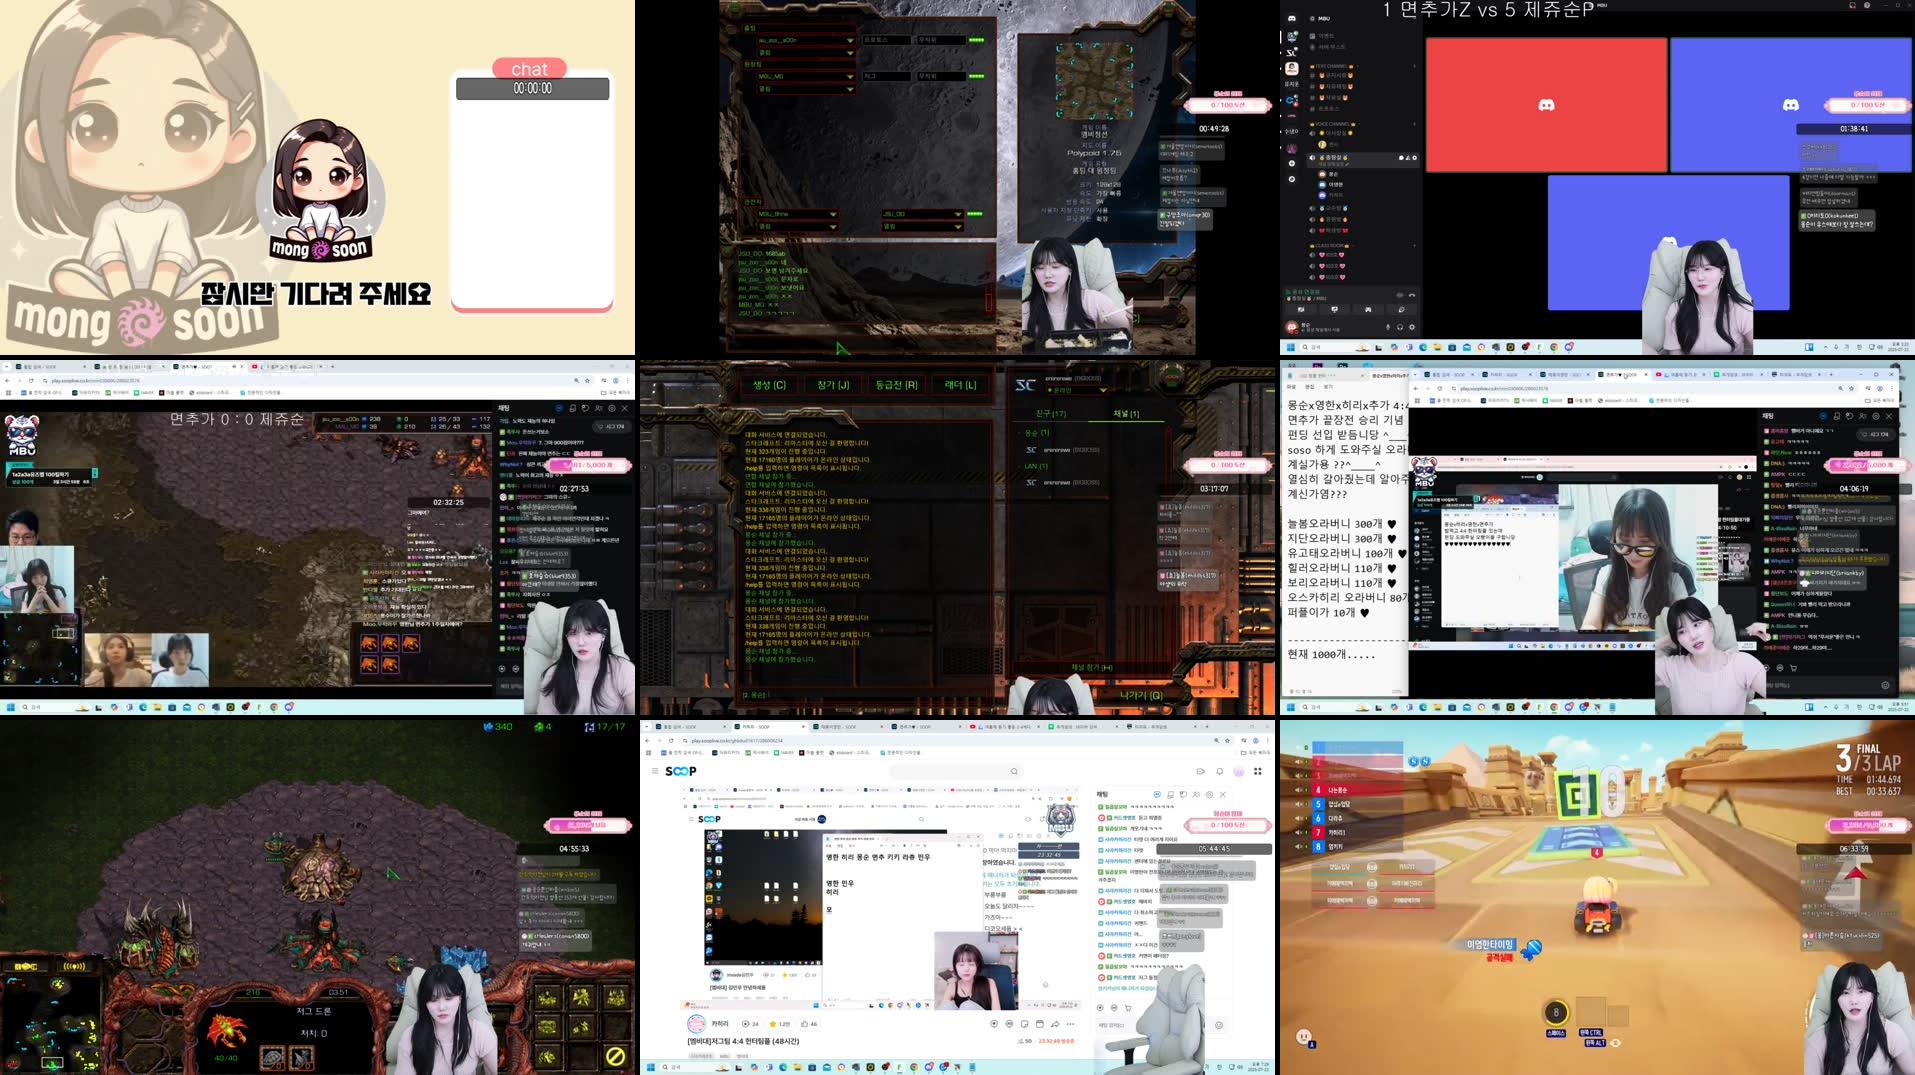Viewport: 1915px width, 1075px height.
Task: Click the 0 / 100 goal bar in the Discord panel
Action: tap(1868, 105)
